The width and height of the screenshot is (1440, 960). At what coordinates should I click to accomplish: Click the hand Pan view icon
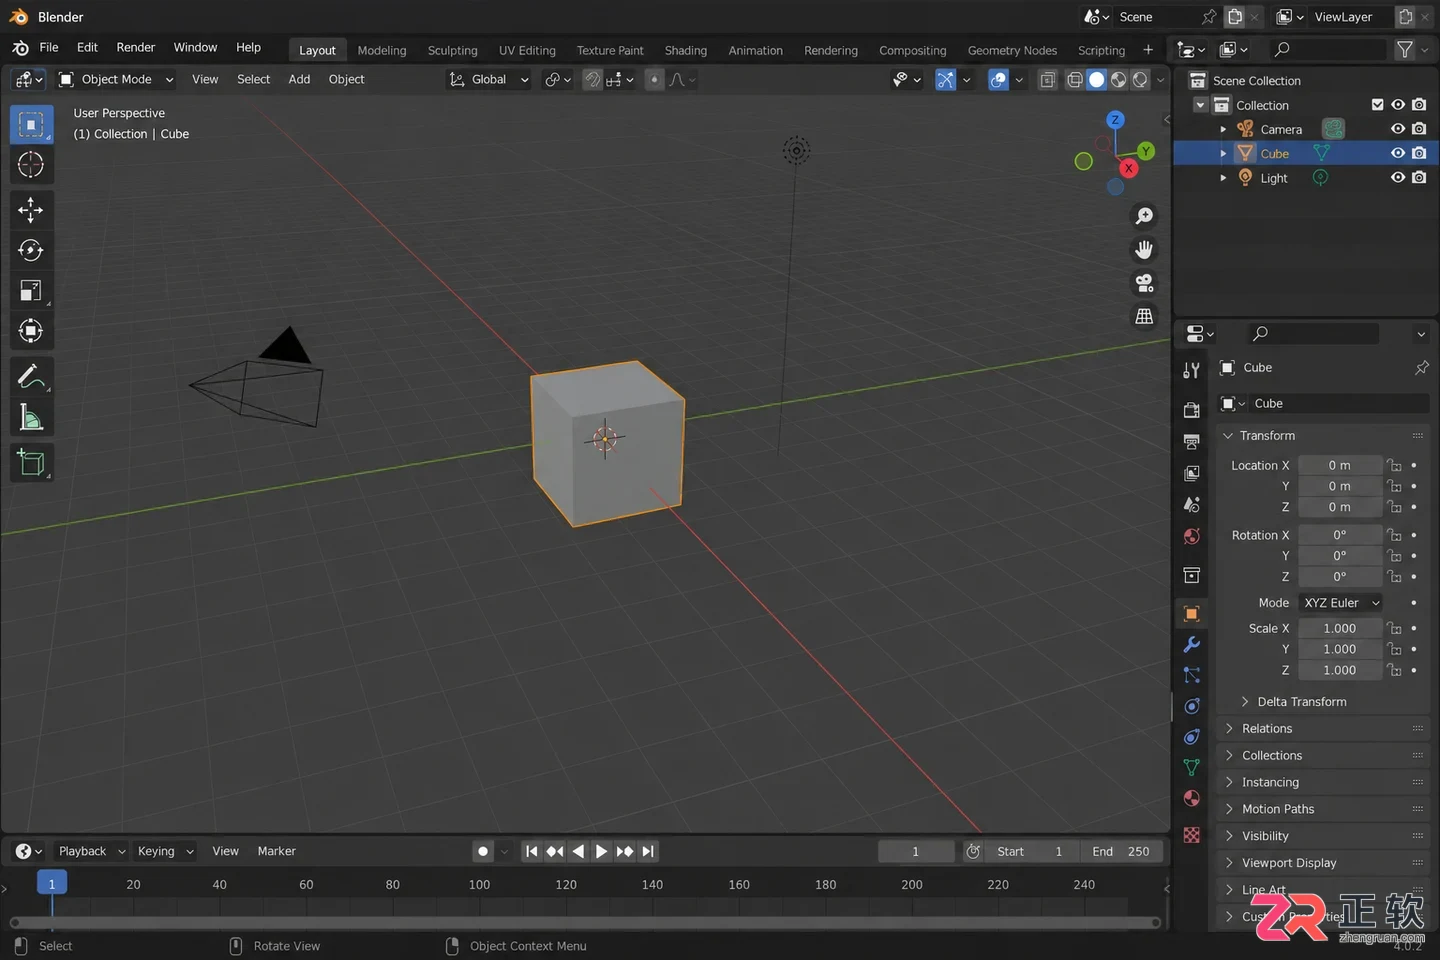[1144, 249]
